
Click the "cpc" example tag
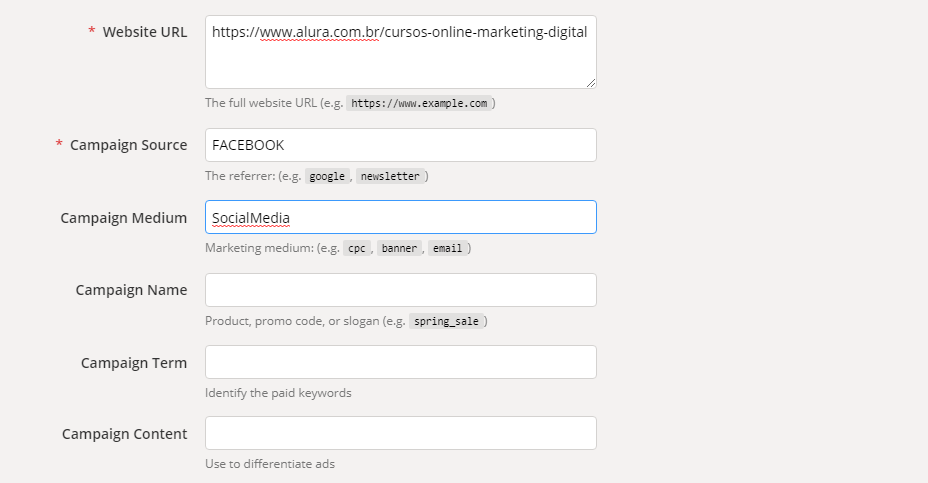click(356, 248)
